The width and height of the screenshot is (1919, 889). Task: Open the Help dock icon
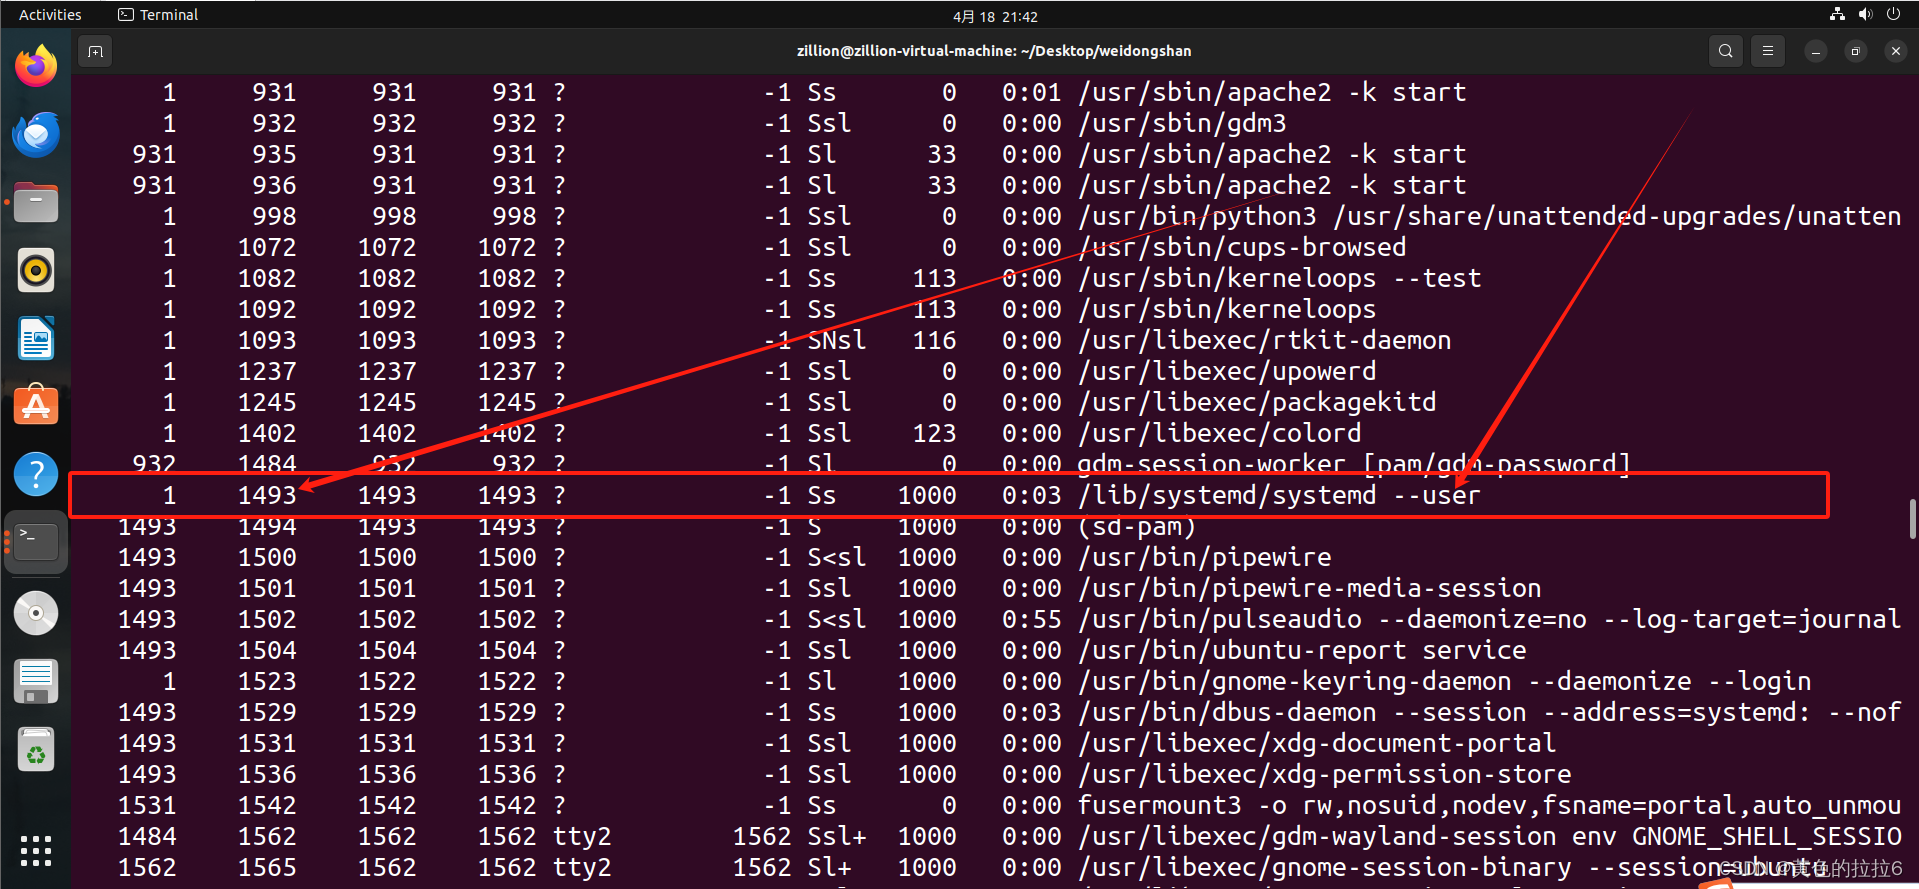point(36,474)
